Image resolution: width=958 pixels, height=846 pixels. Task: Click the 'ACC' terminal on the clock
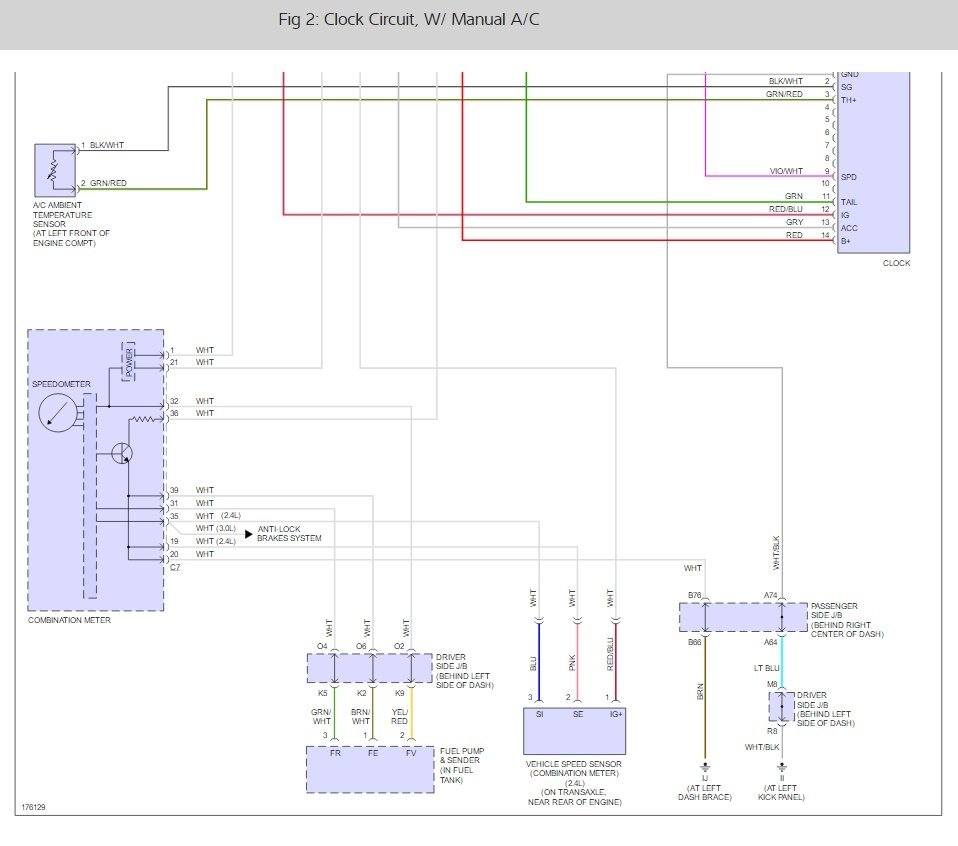[x=849, y=228]
